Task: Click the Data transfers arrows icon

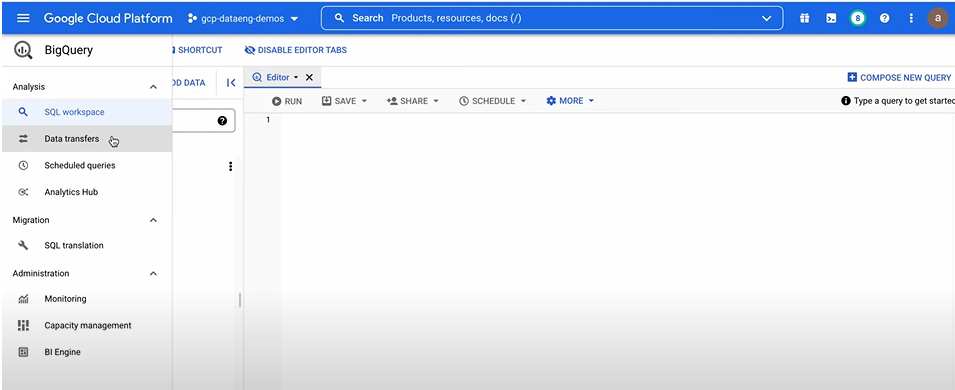Action: coord(23,139)
